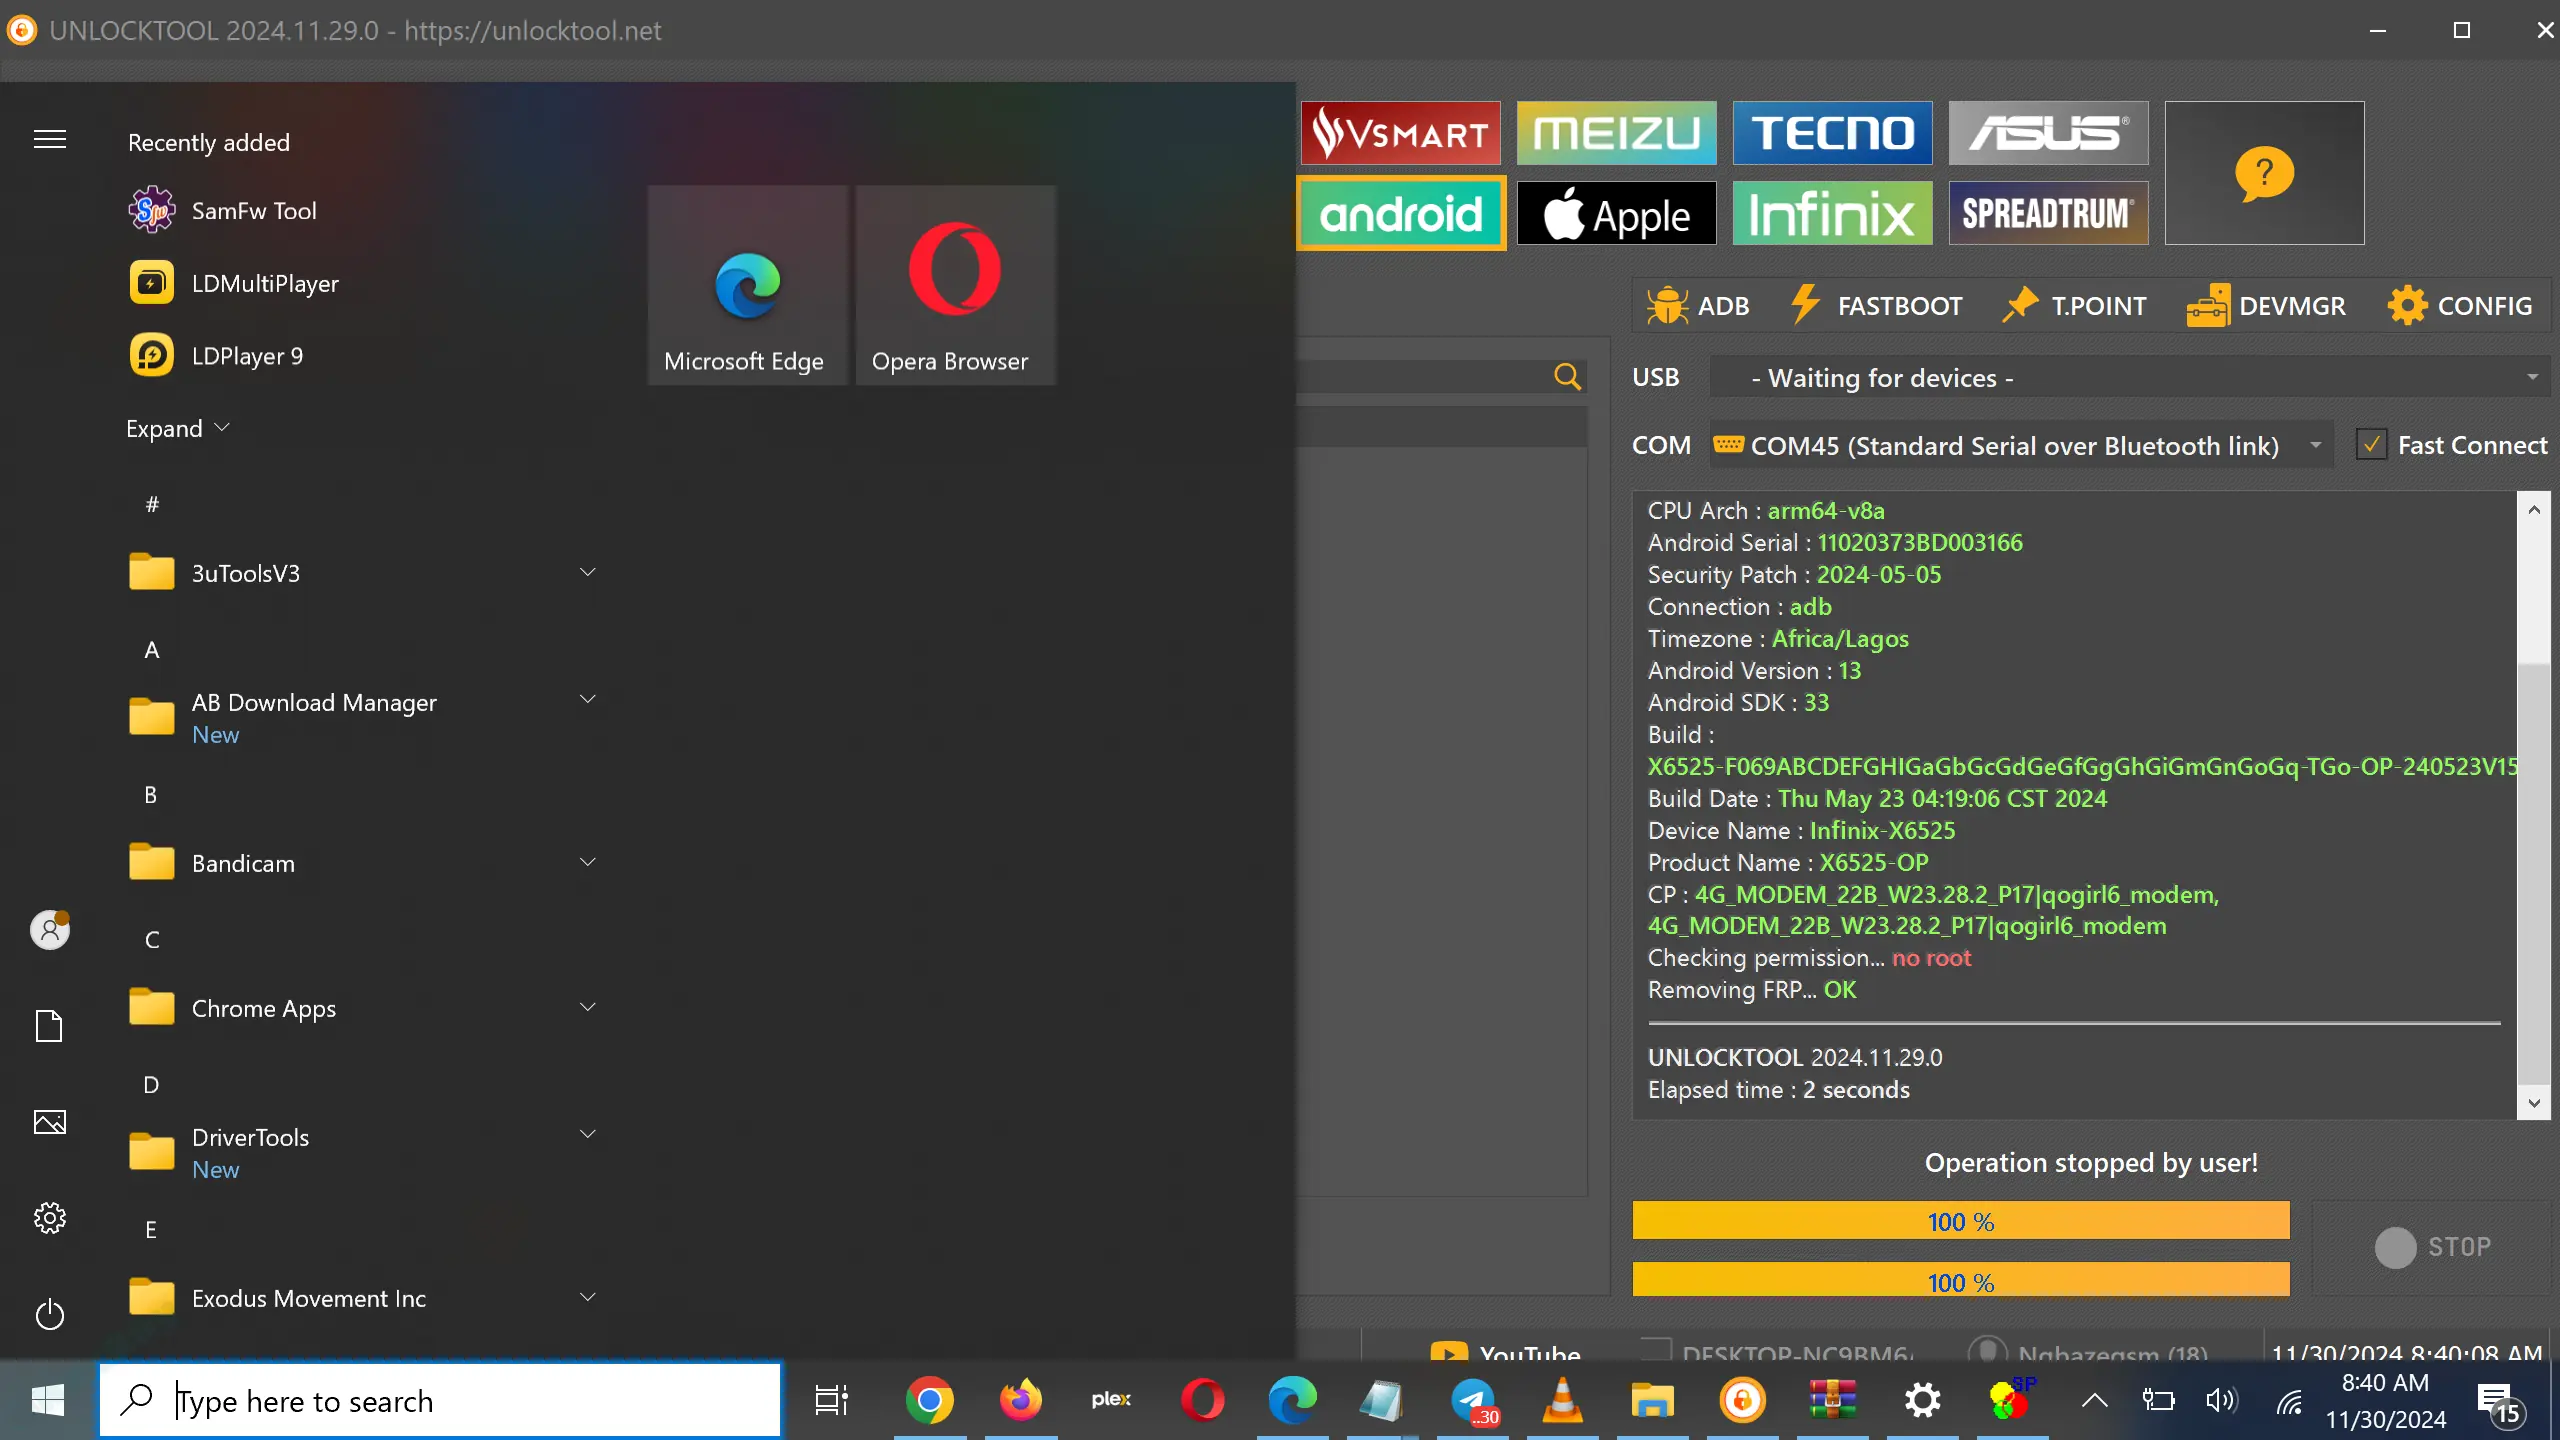Viewport: 2560px width, 1440px height.
Task: Open the Apple brand section
Action: [1616, 213]
